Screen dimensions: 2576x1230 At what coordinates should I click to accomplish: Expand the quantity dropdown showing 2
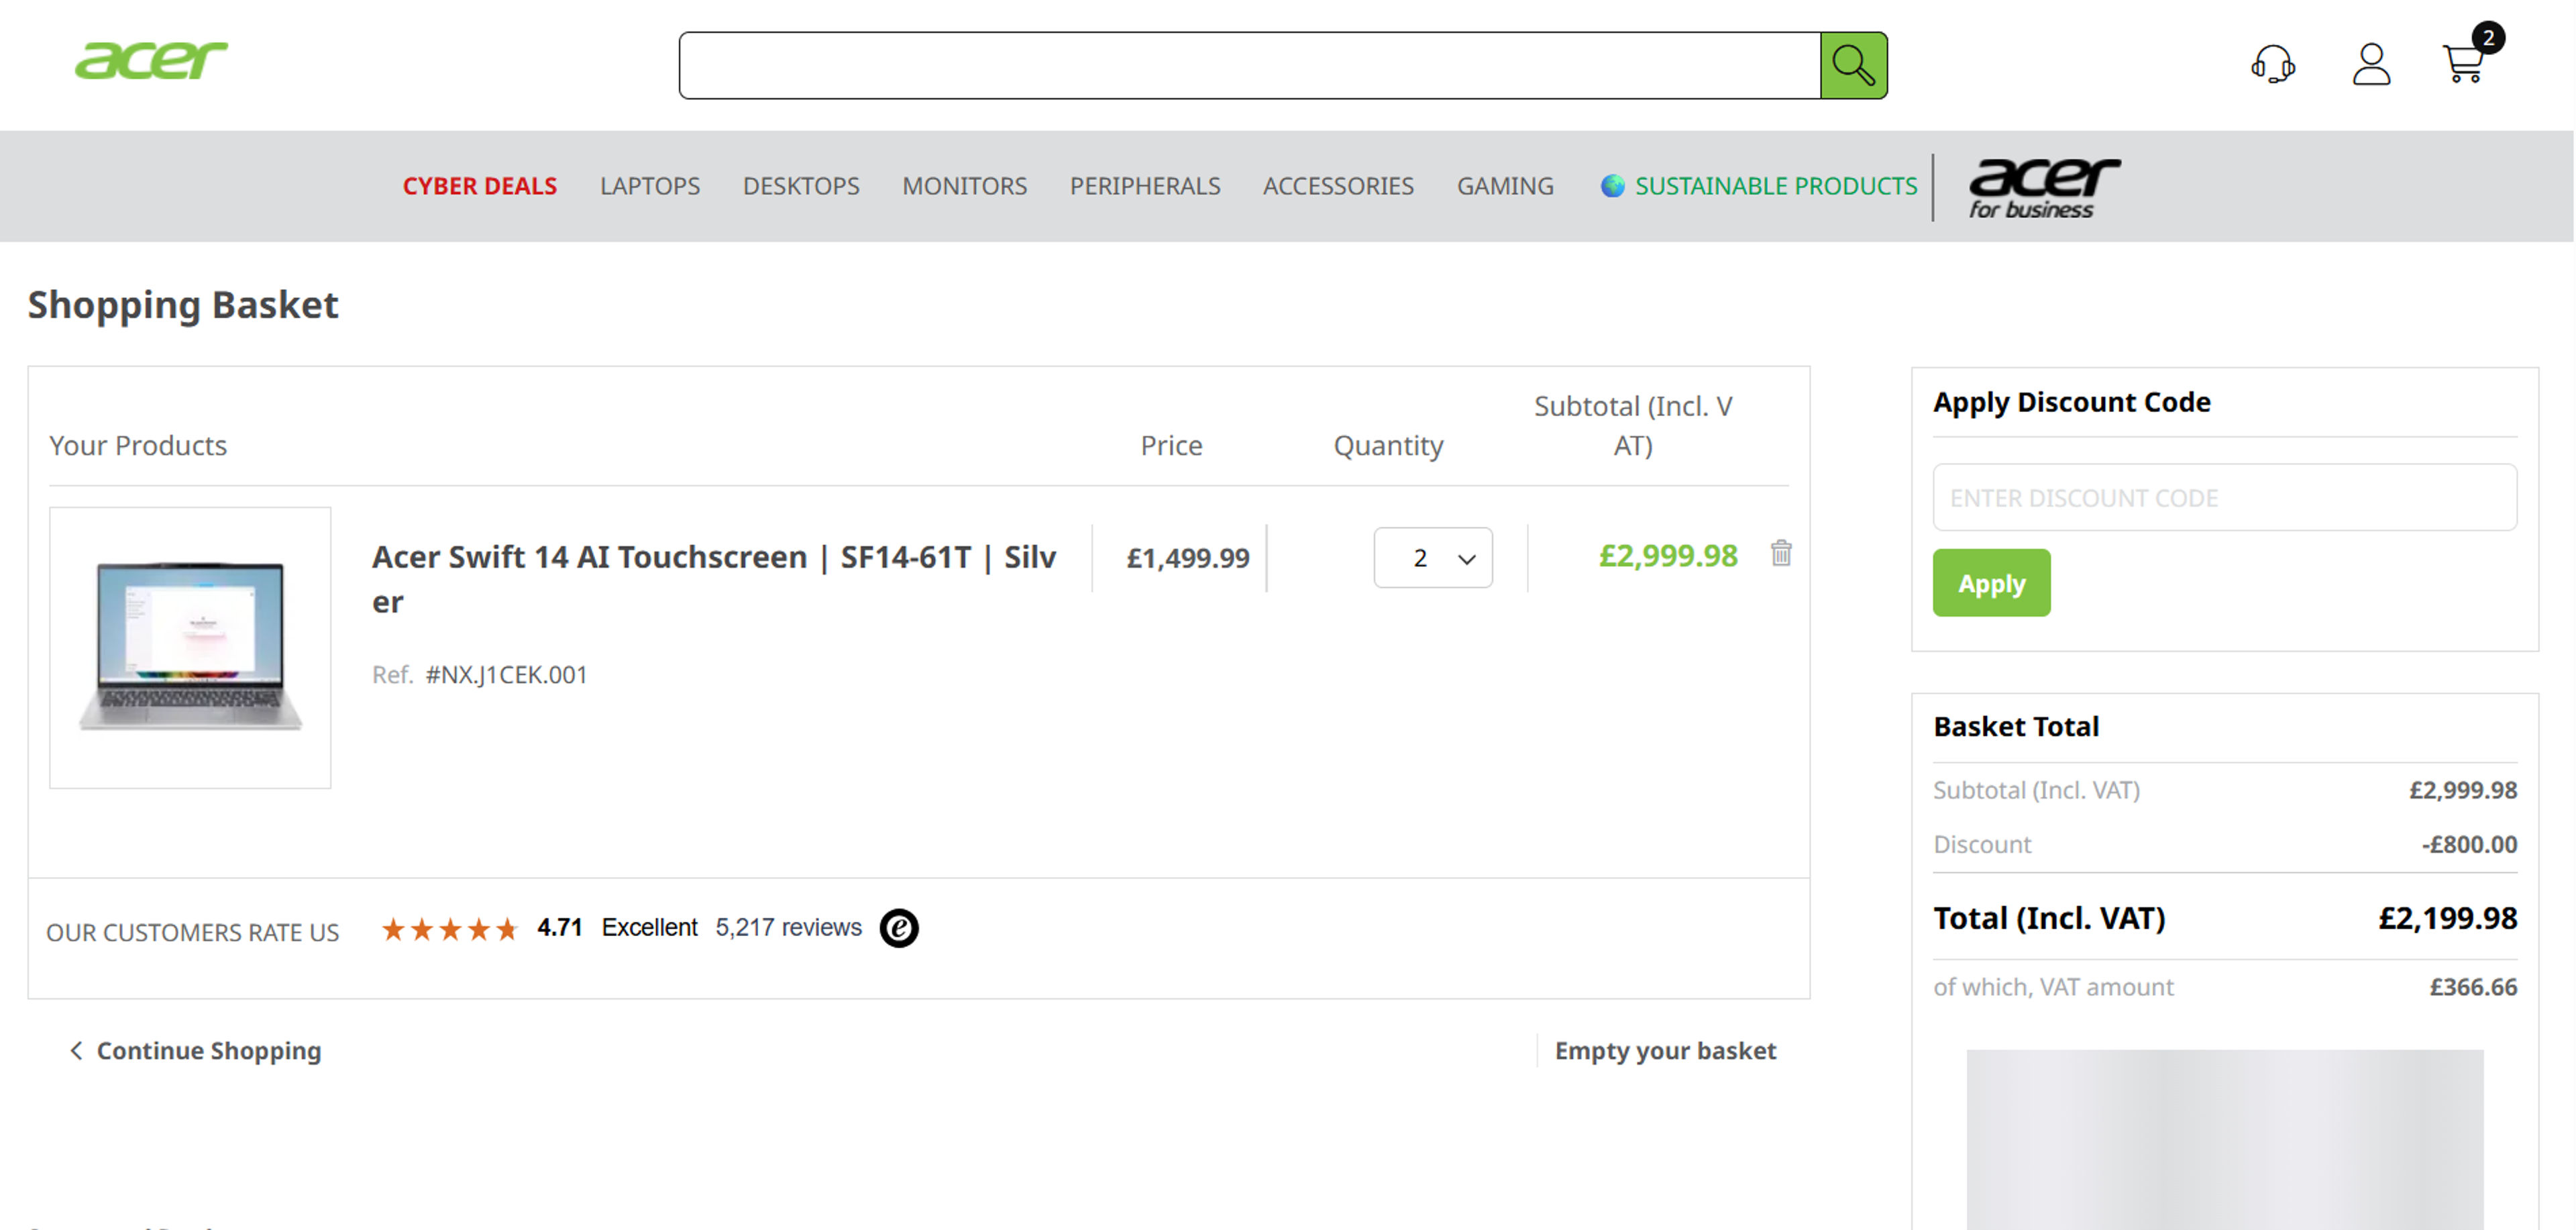click(1433, 558)
